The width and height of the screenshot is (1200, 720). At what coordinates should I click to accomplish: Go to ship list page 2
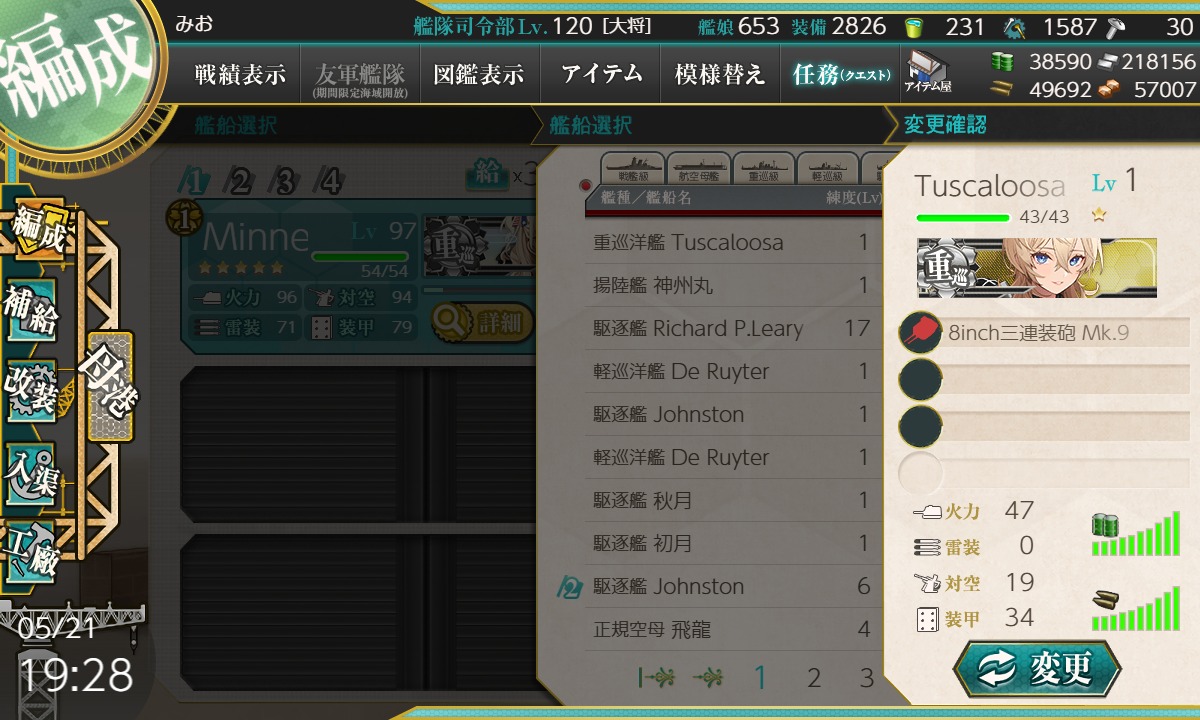814,678
